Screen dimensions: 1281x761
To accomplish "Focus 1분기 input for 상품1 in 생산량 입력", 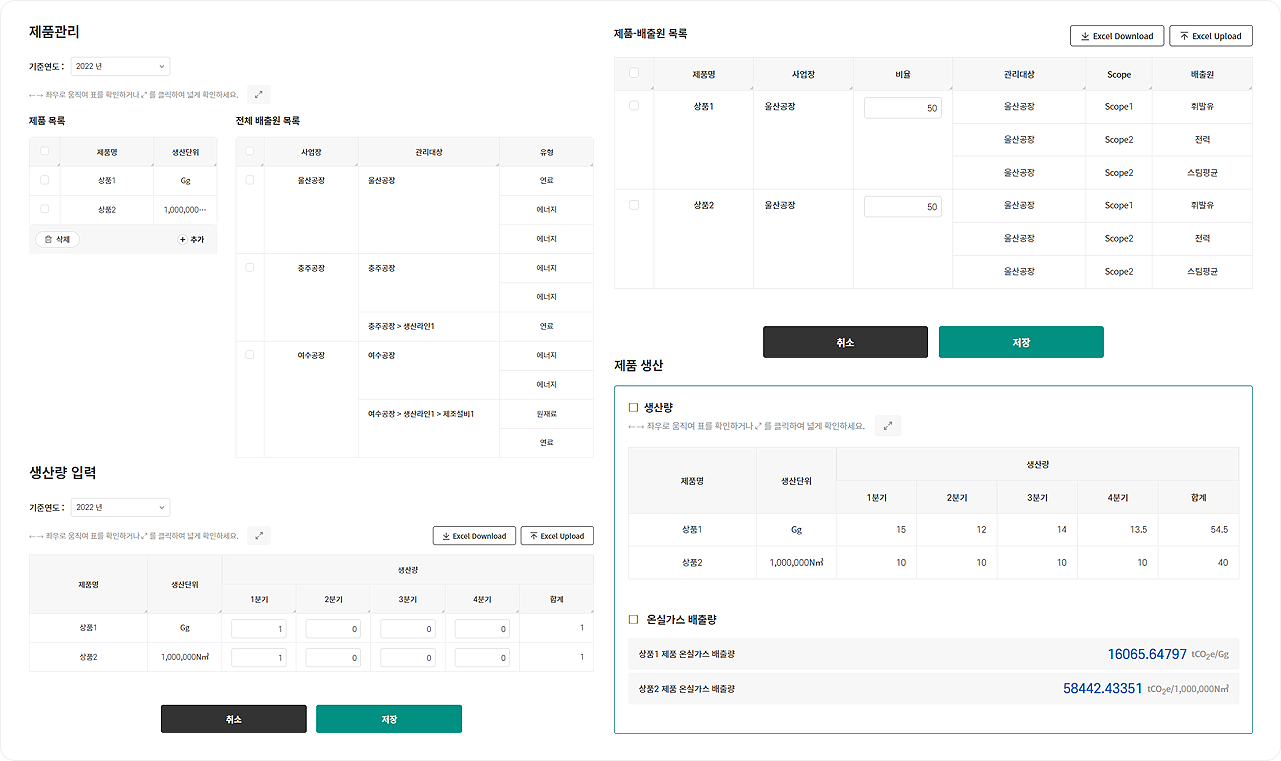I will pos(259,628).
